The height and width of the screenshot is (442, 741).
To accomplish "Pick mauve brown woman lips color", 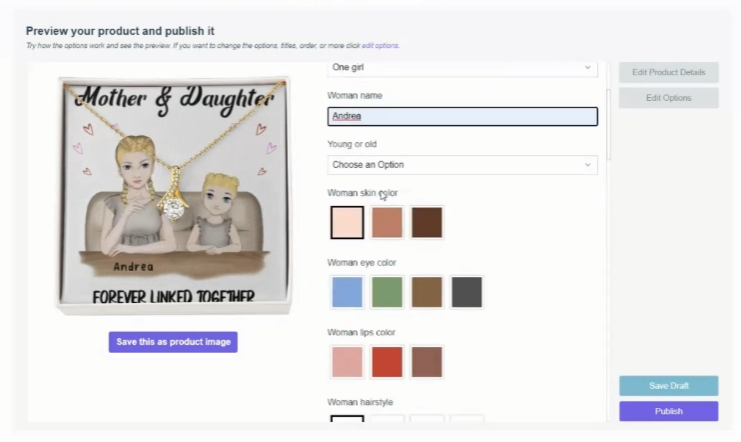I will 427,362.
